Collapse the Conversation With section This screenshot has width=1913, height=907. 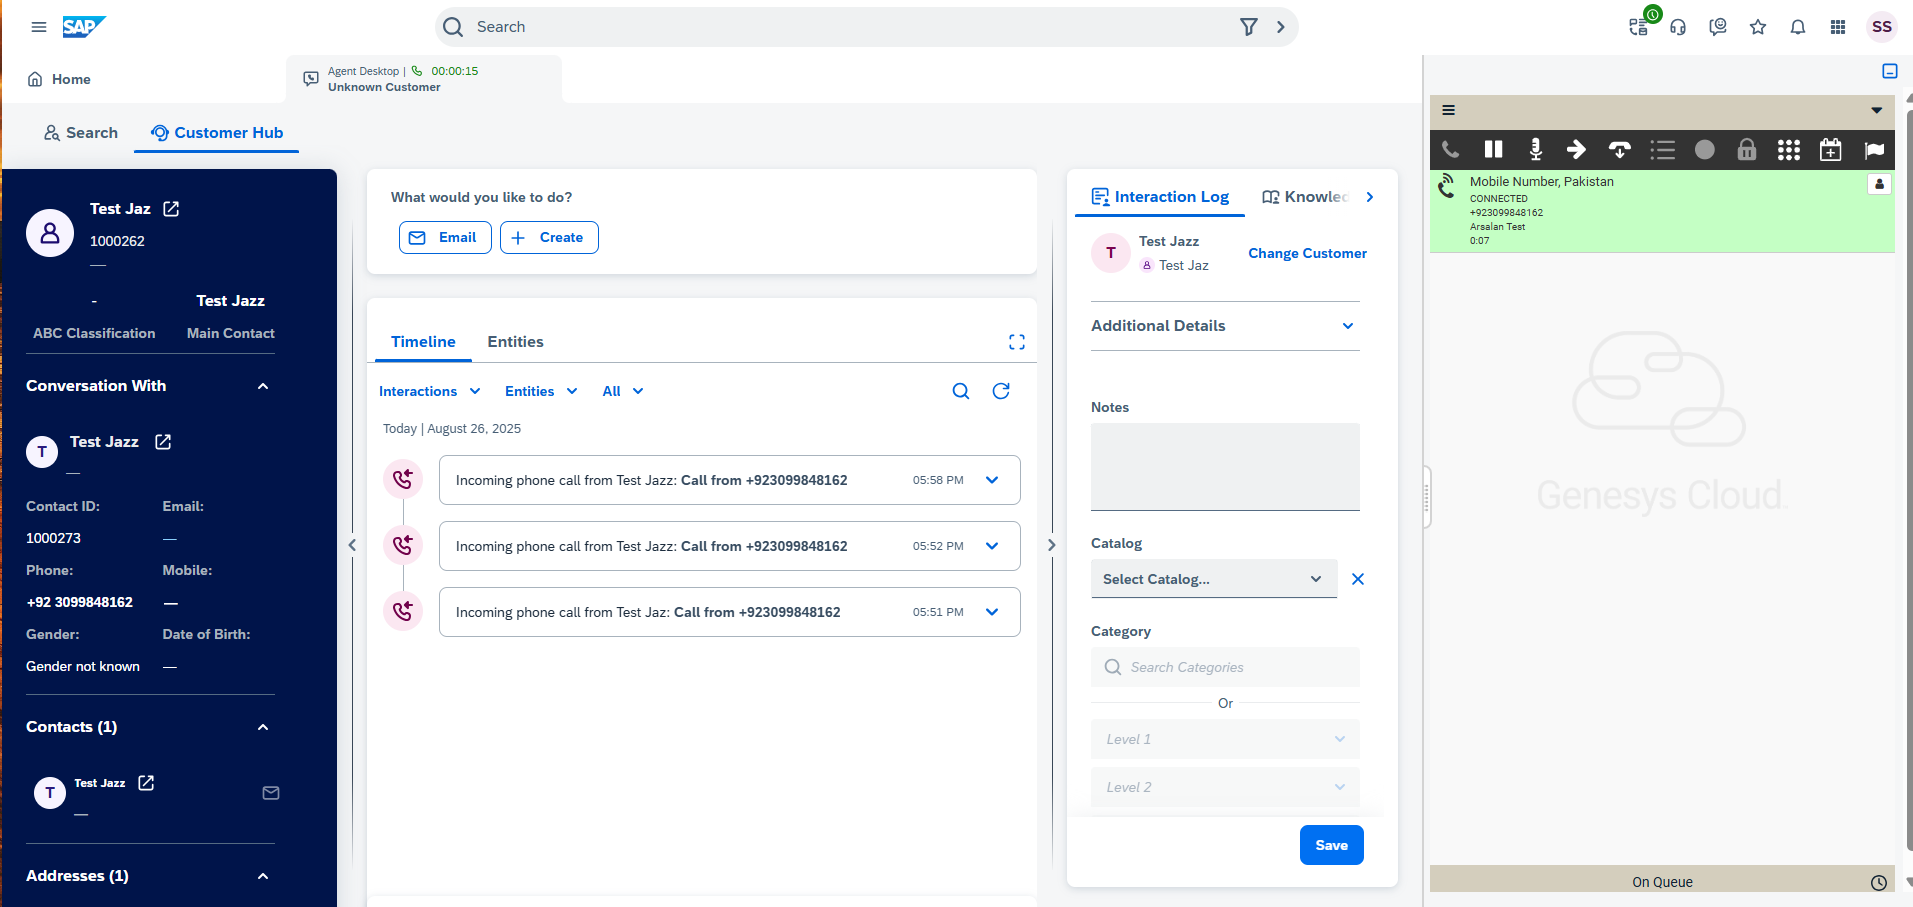[x=263, y=386]
